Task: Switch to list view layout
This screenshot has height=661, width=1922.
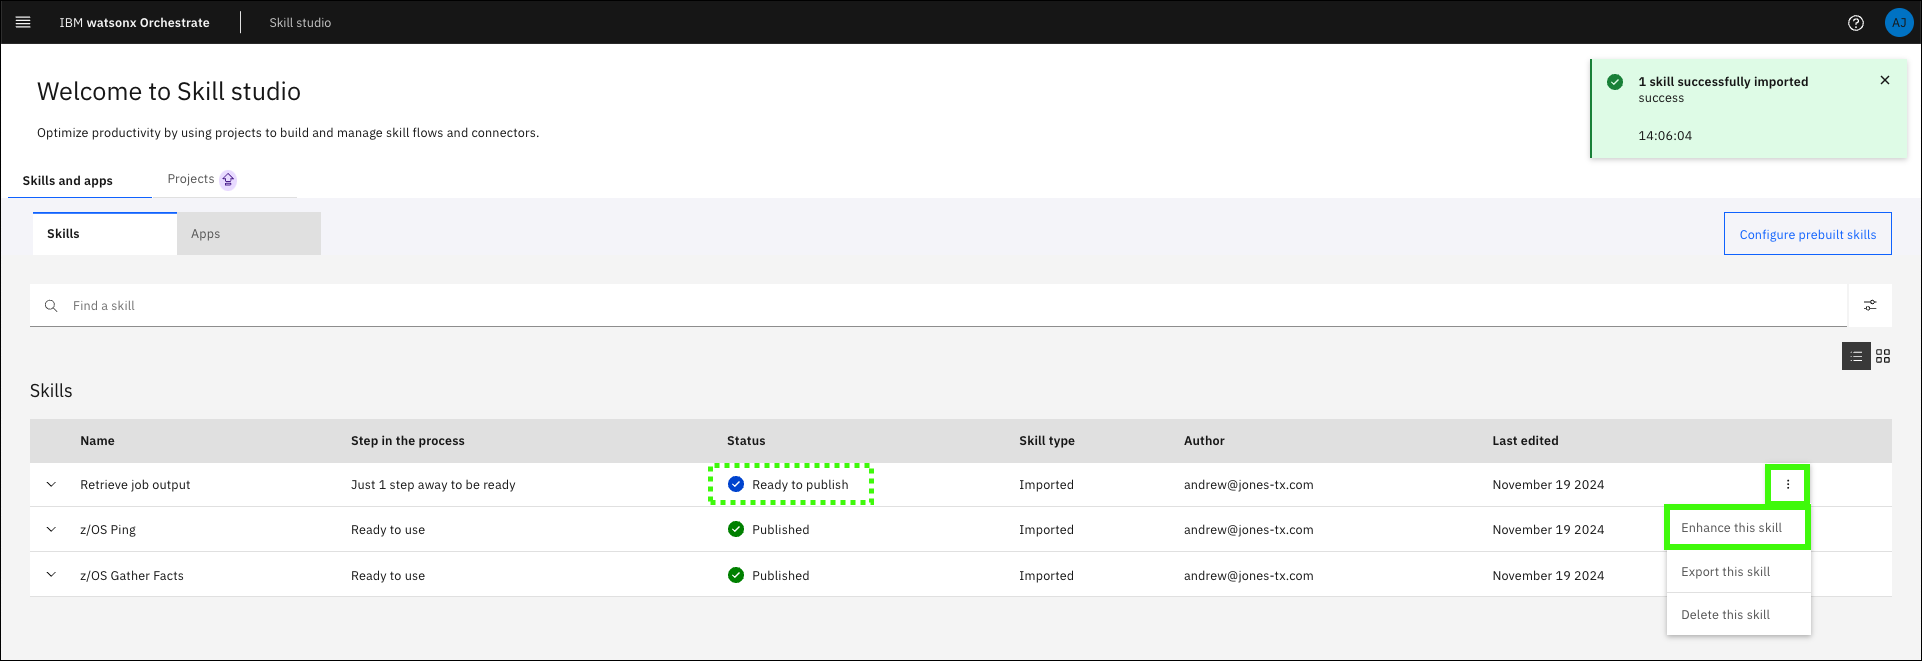Action: (1856, 356)
